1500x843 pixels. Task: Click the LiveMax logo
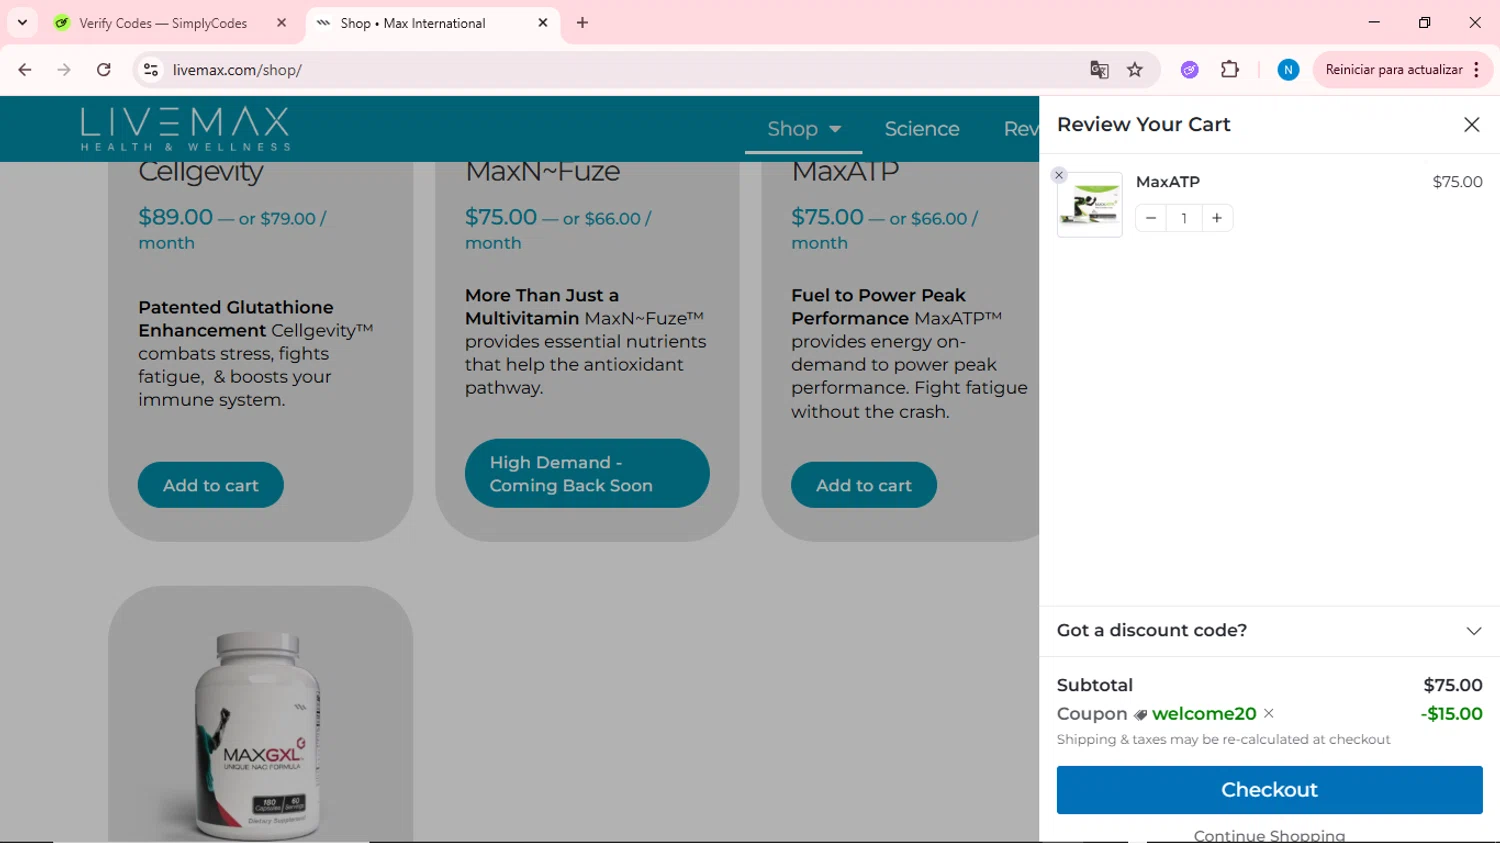coord(186,129)
